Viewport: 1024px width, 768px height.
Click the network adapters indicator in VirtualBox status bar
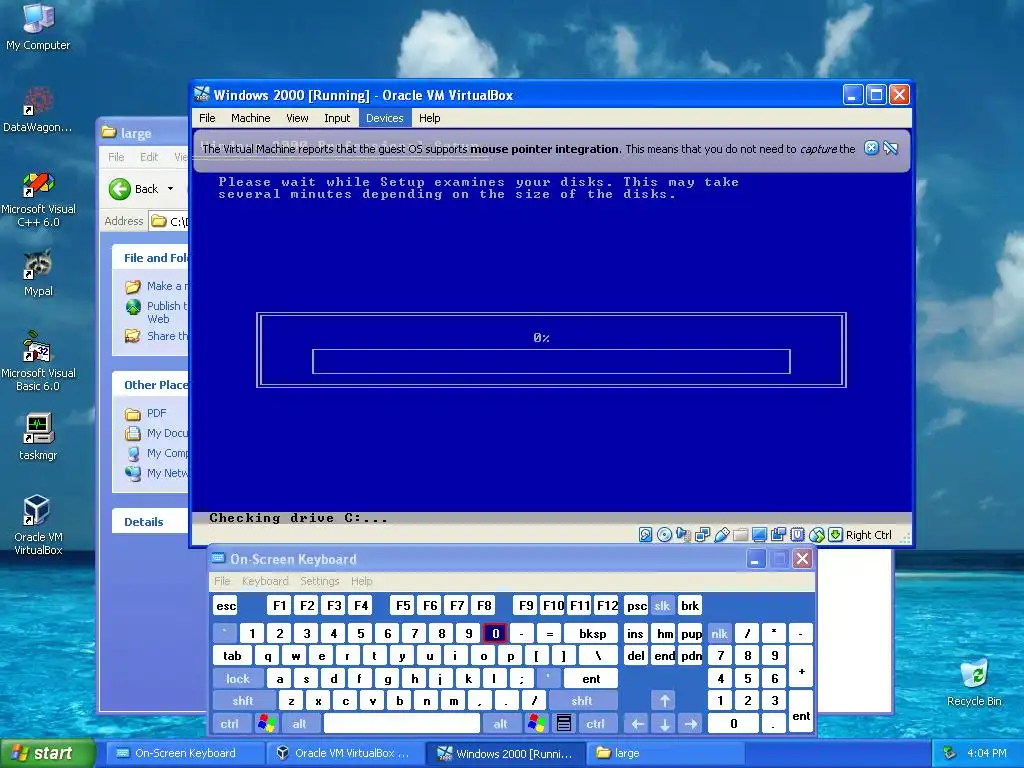click(703, 535)
